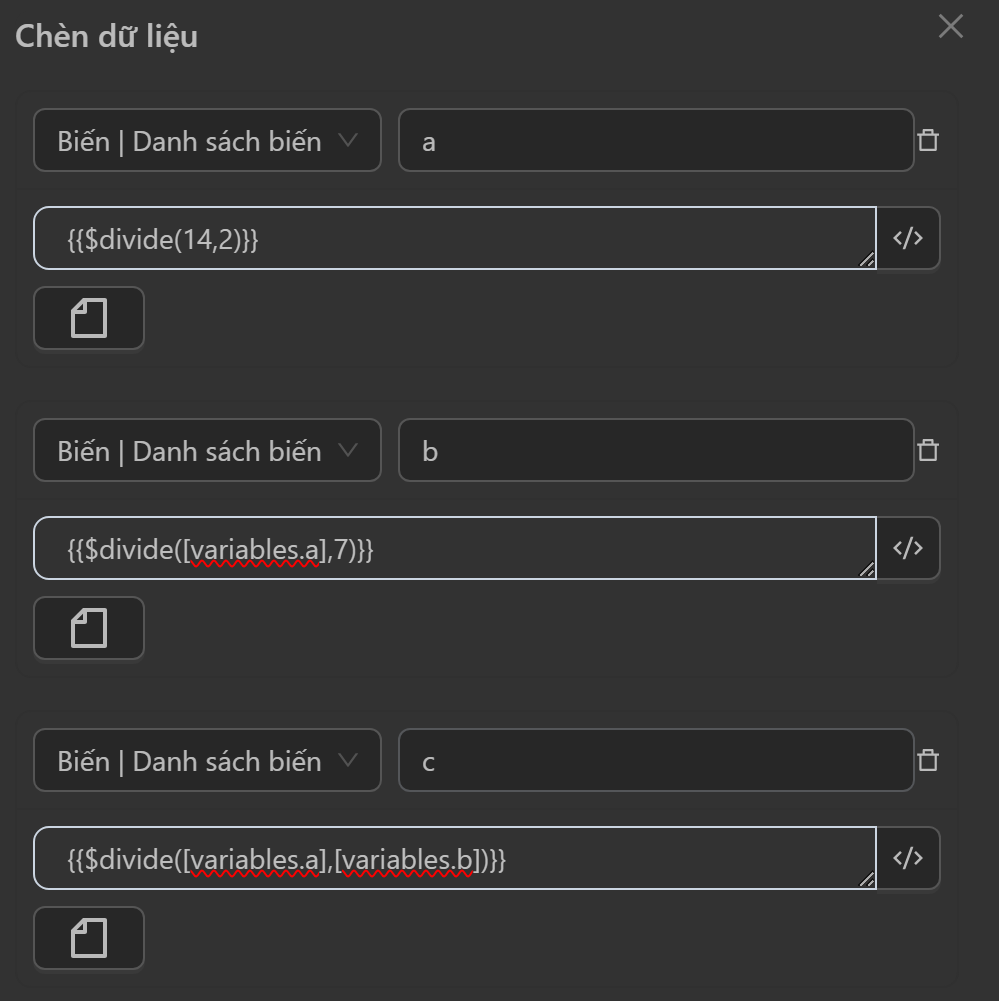Expand the type dropdown for variable b
The image size is (999, 1001).
[x=207, y=450]
